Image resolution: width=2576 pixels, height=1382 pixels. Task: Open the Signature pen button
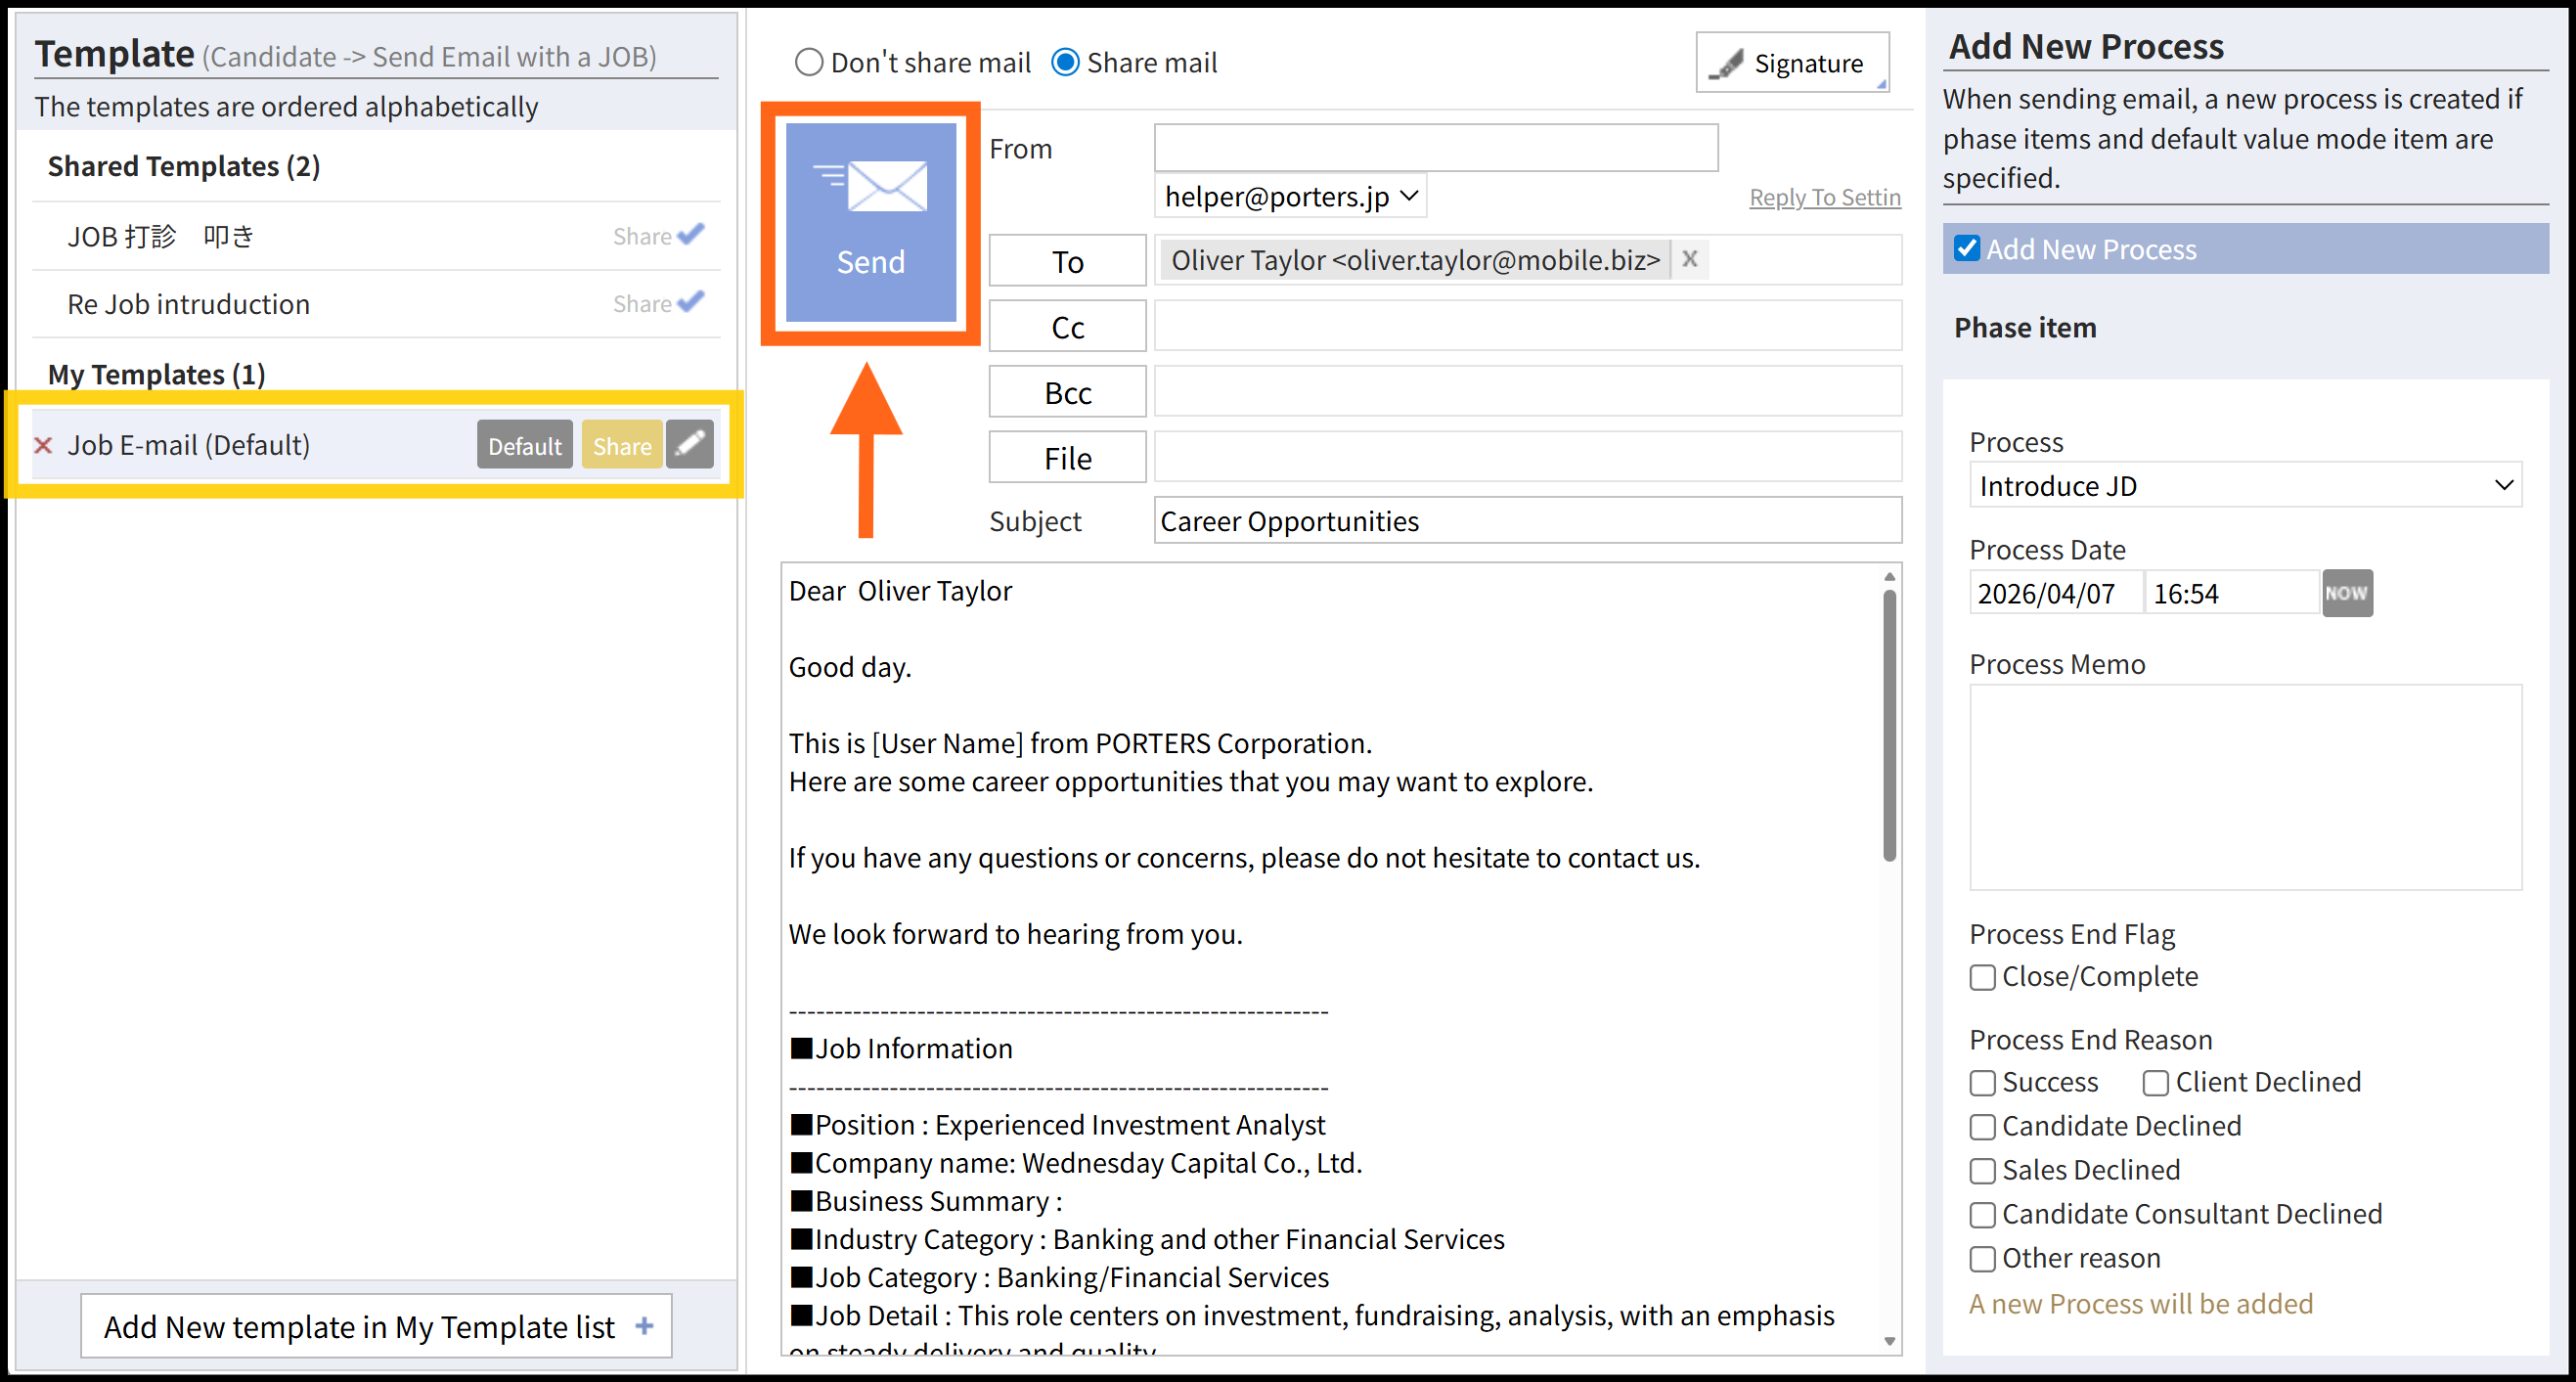coord(1791,63)
